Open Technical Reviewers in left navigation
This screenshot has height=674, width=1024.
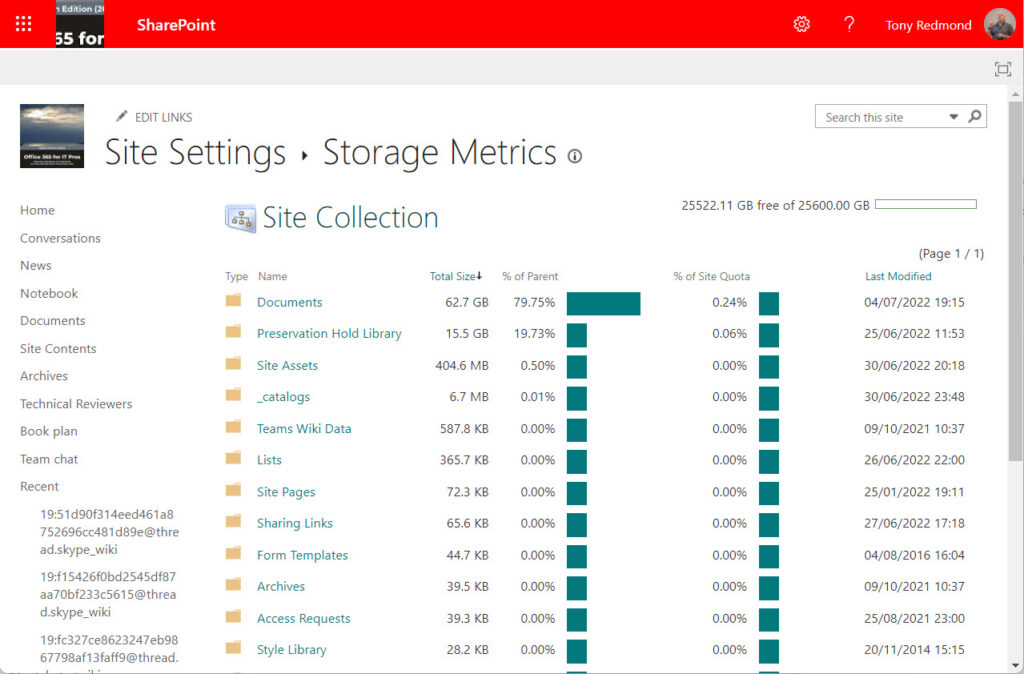point(76,404)
